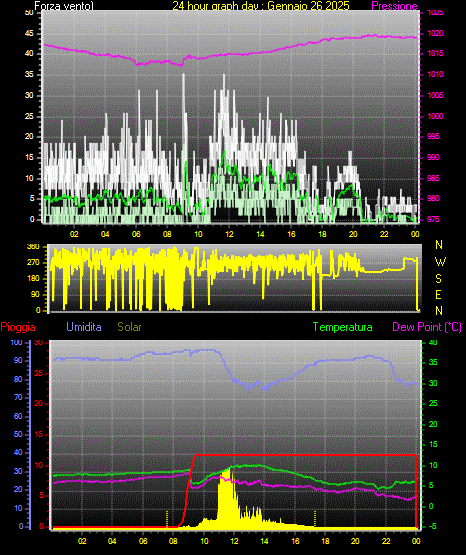
Task: Click the red rain total plateau line
Action: coord(305,455)
